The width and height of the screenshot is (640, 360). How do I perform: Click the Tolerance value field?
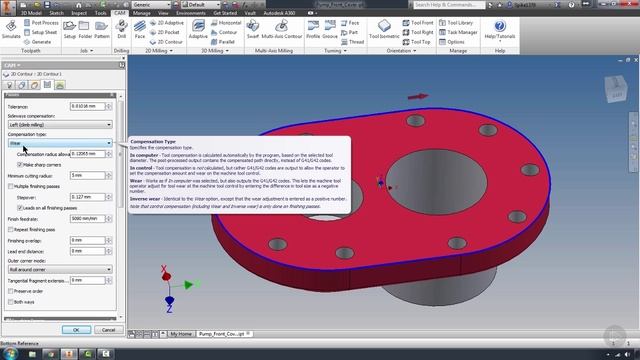87,107
